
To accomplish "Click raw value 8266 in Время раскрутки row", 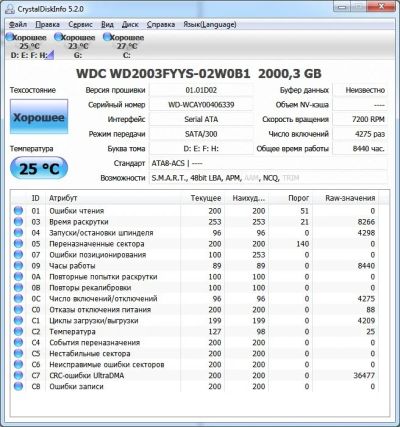I will pos(366,222).
